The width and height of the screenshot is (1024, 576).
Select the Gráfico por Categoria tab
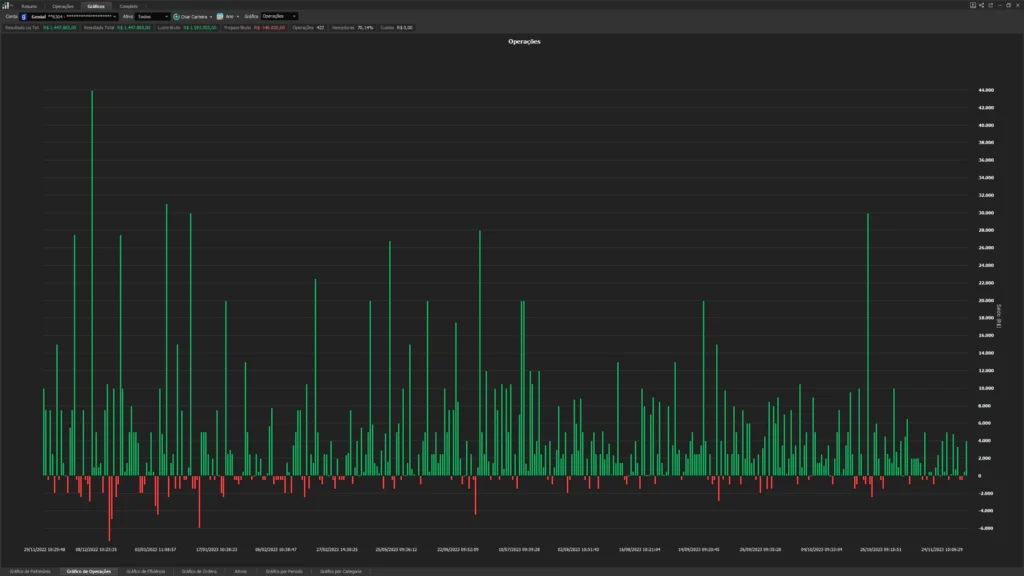click(341, 571)
